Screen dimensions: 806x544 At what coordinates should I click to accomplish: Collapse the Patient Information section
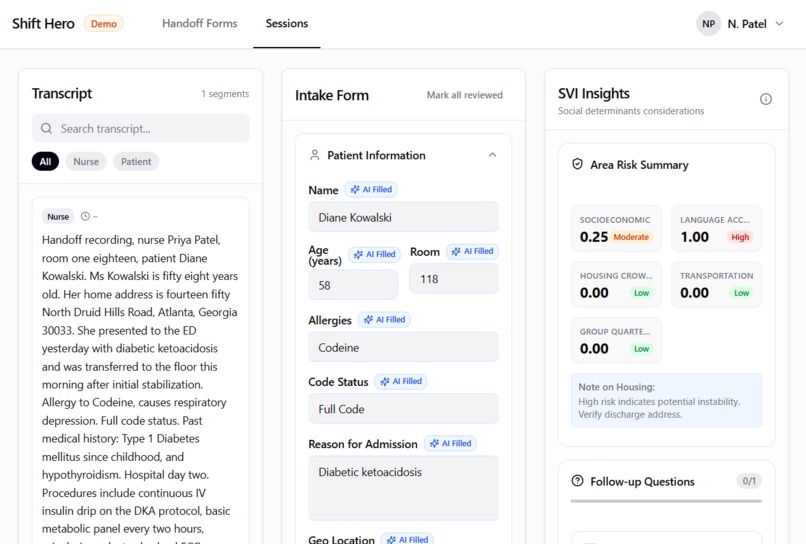pyautogui.click(x=492, y=155)
